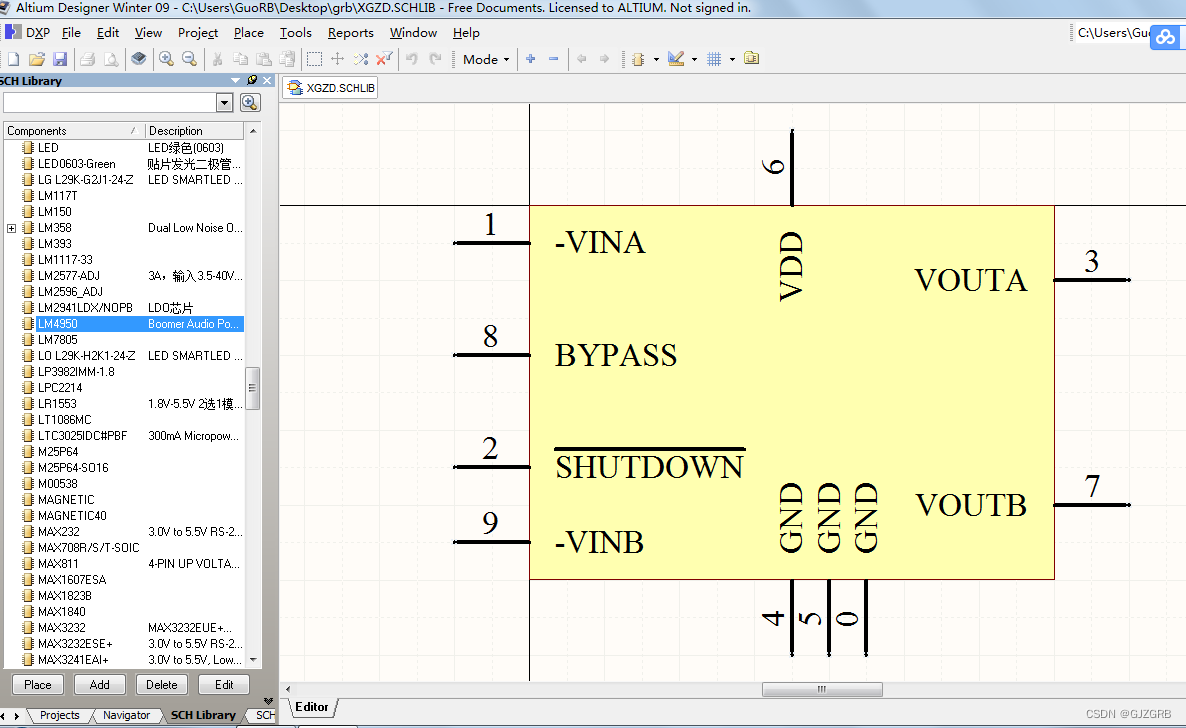Select the drawing utilities icon
This screenshot has width=1186, height=728.
coord(678,59)
